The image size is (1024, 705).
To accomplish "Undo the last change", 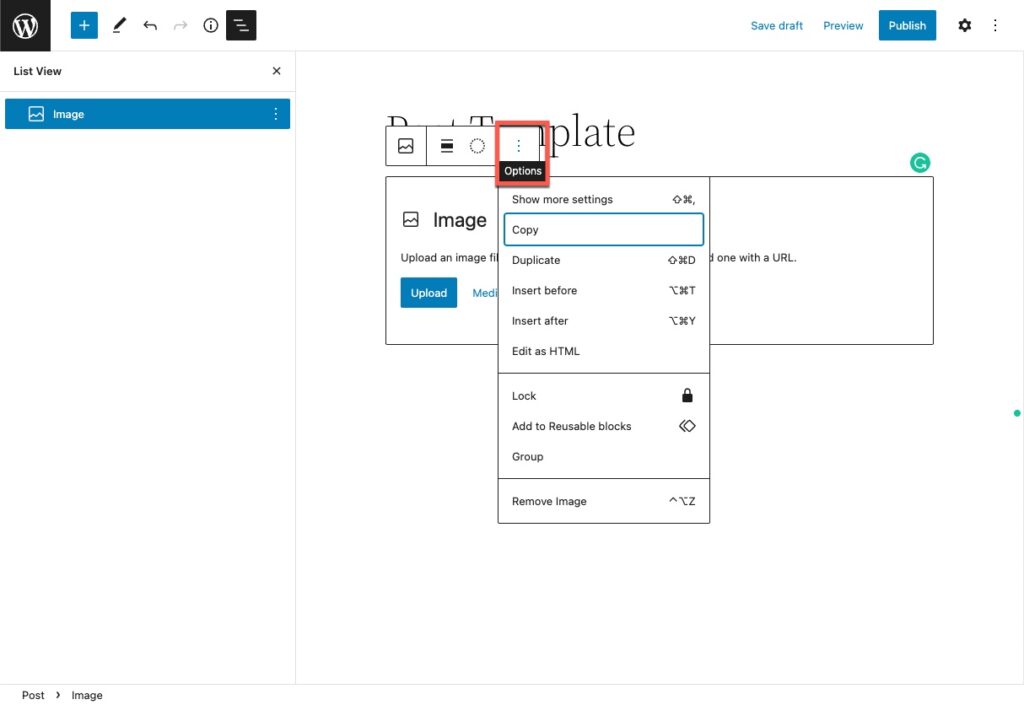I will [x=150, y=25].
